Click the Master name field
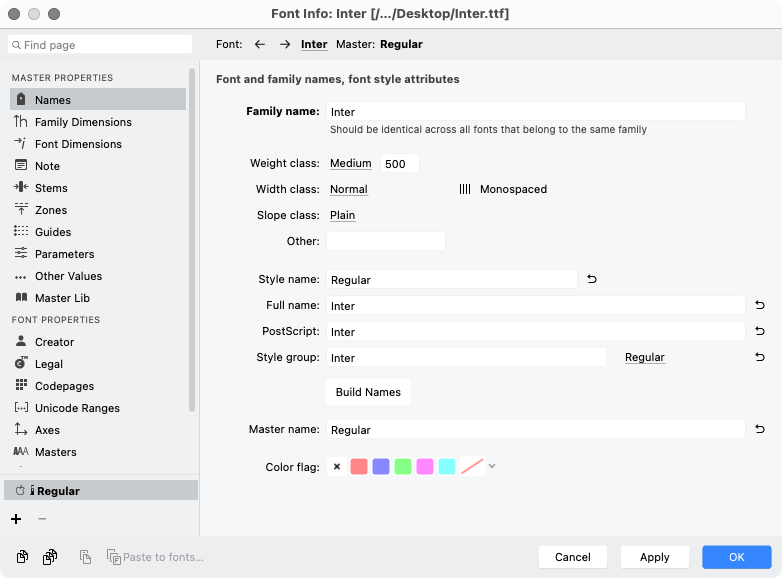 (x=536, y=429)
